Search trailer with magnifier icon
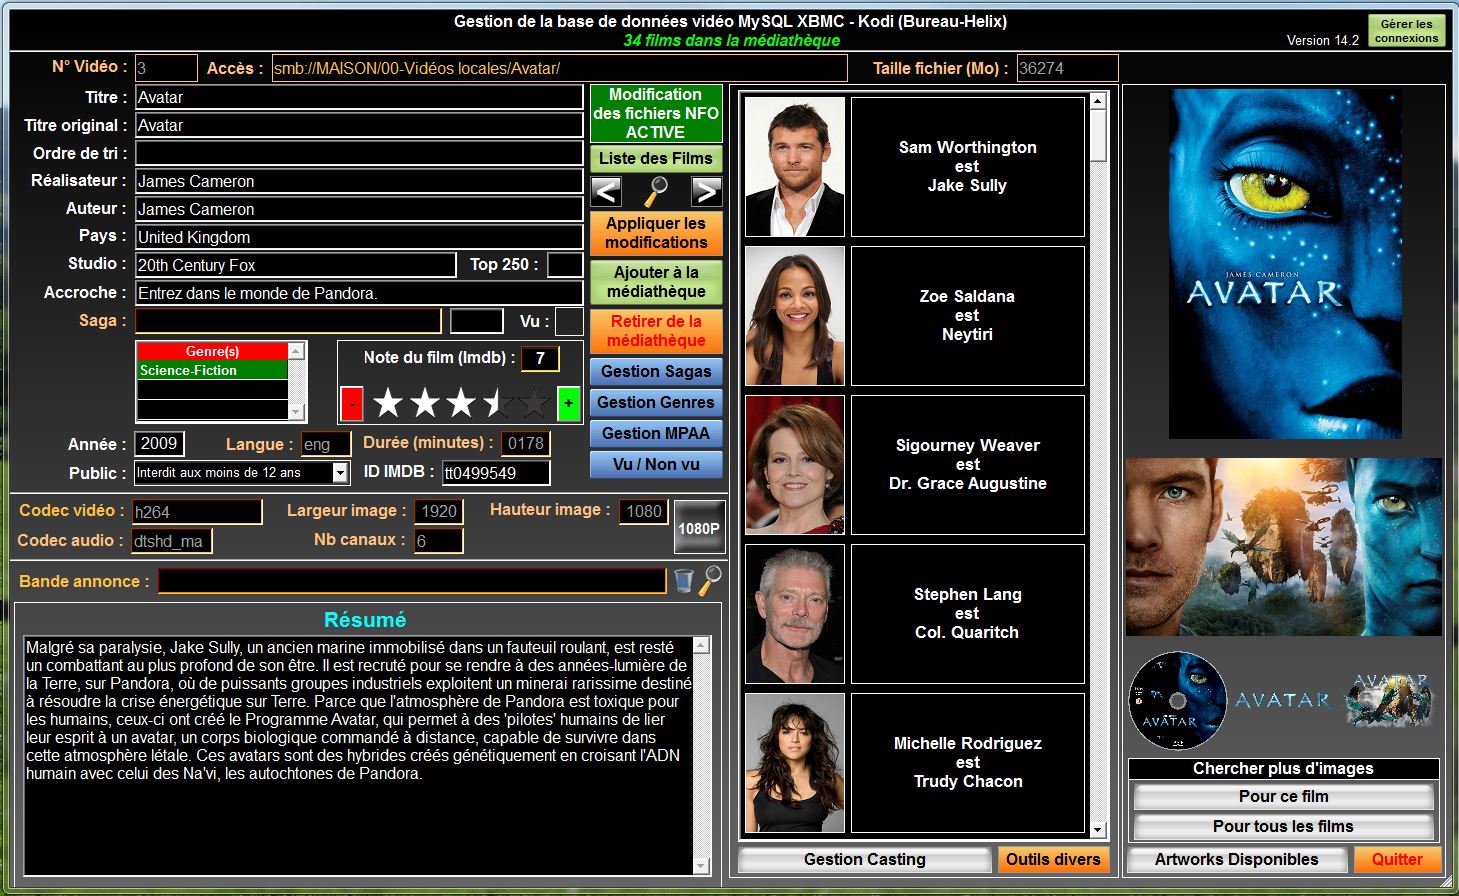The height and width of the screenshot is (896, 1459). [x=710, y=580]
